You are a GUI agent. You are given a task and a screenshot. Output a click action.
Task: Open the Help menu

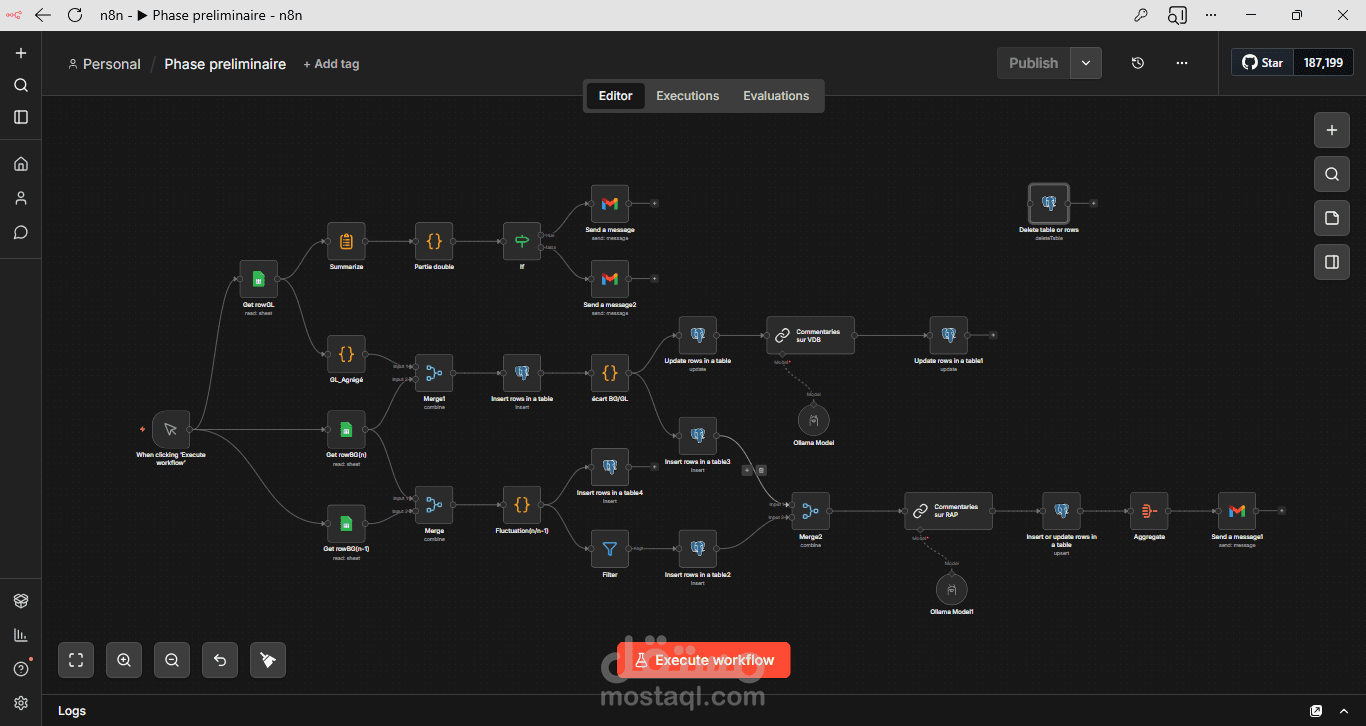tap(21, 669)
